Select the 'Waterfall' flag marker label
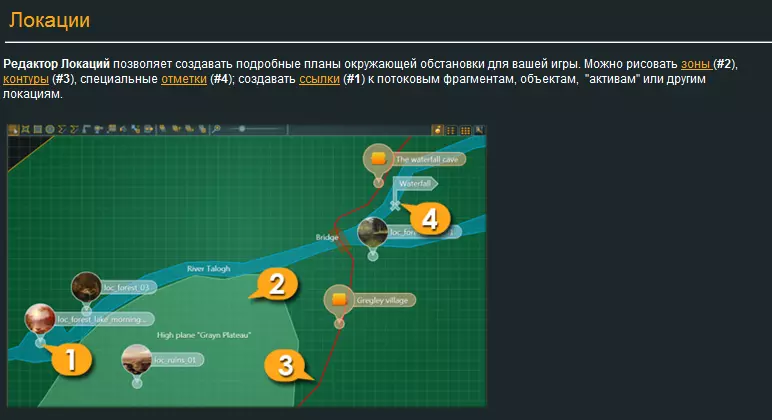Viewport: 772px width, 420px height. [x=415, y=184]
